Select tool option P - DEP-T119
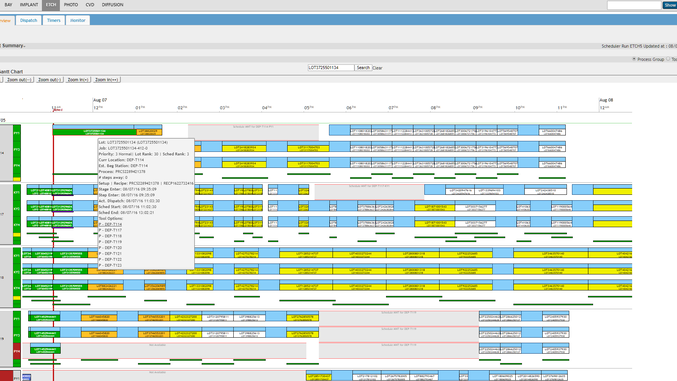 coord(110,242)
